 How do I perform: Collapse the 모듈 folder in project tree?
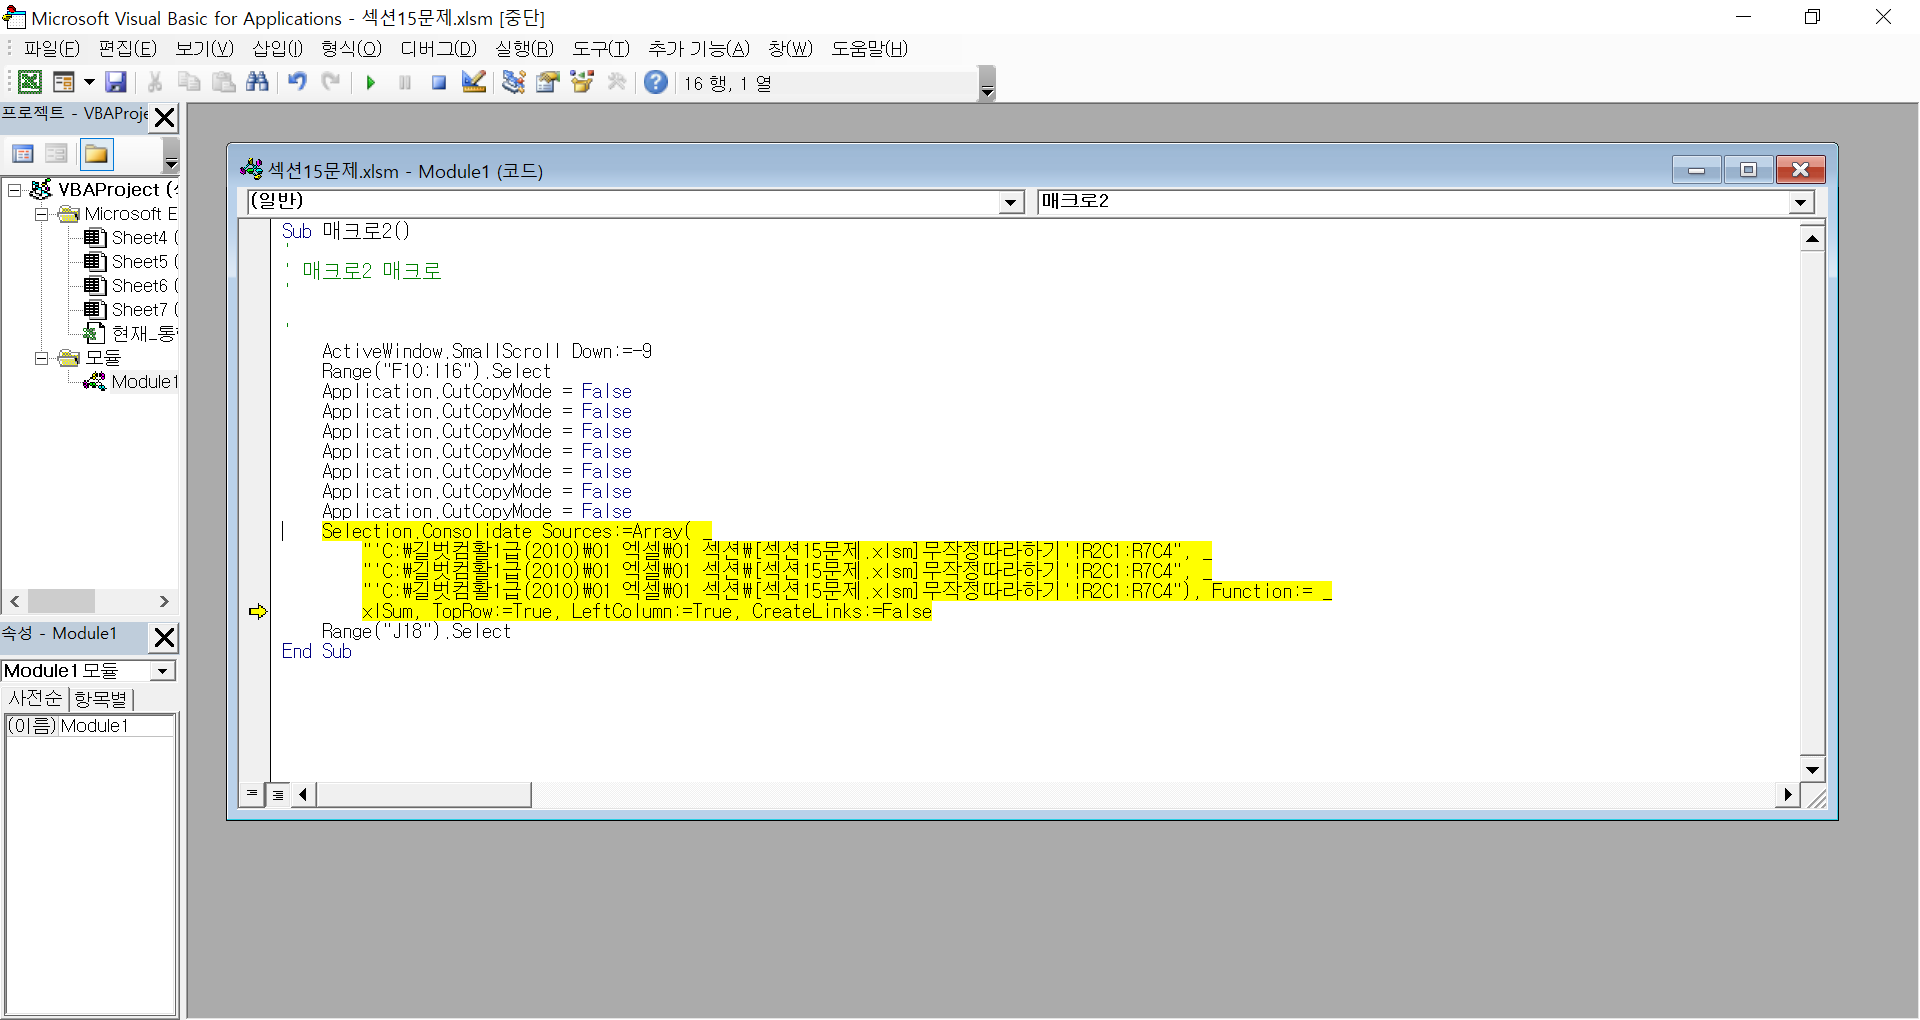tap(42, 358)
